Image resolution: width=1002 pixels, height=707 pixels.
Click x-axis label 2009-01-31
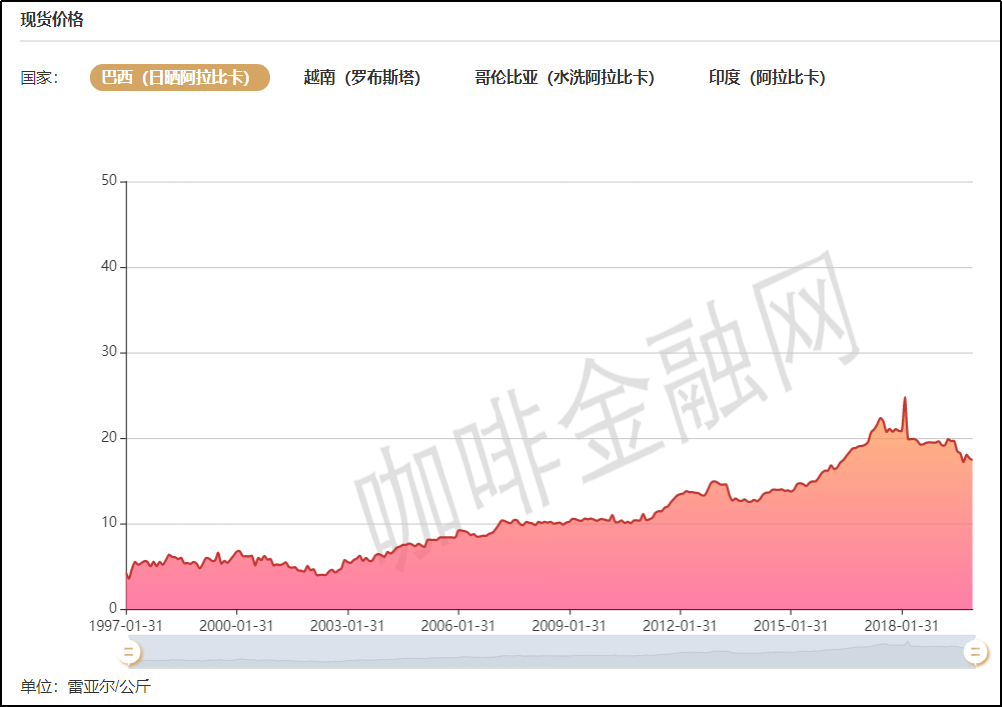pyautogui.click(x=569, y=625)
